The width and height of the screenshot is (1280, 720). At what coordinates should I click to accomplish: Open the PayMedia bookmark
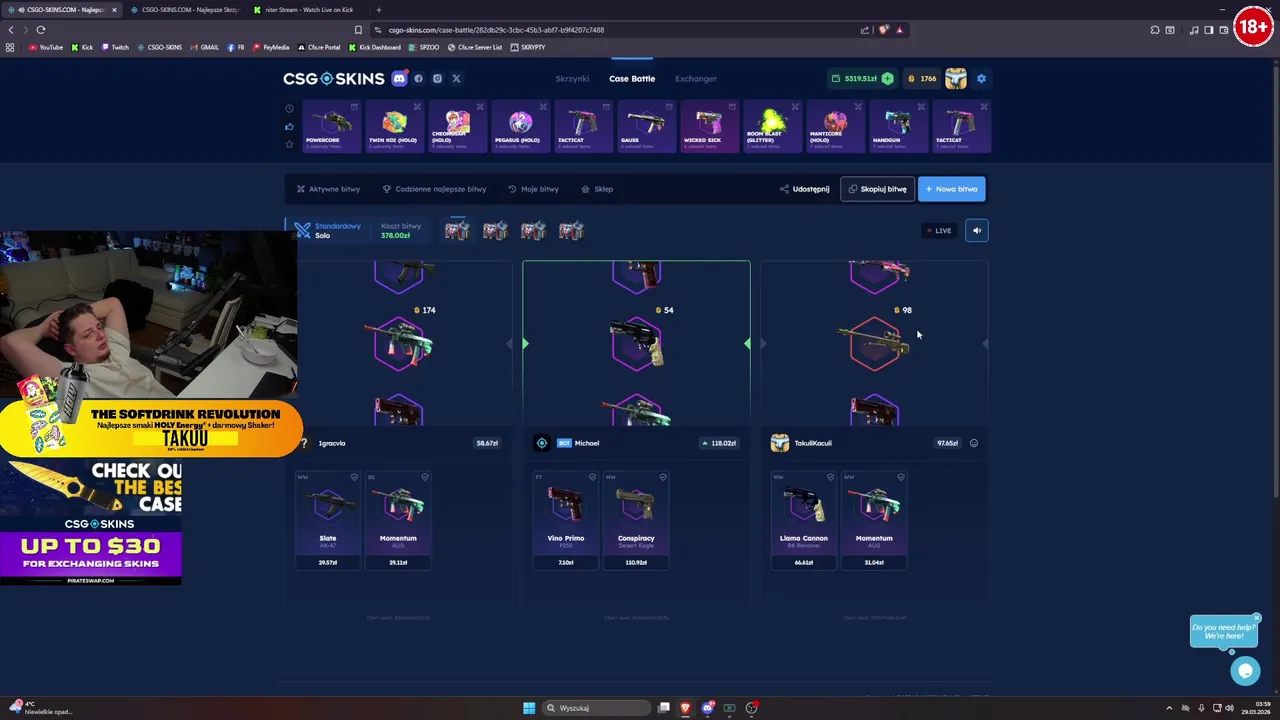click(x=271, y=47)
